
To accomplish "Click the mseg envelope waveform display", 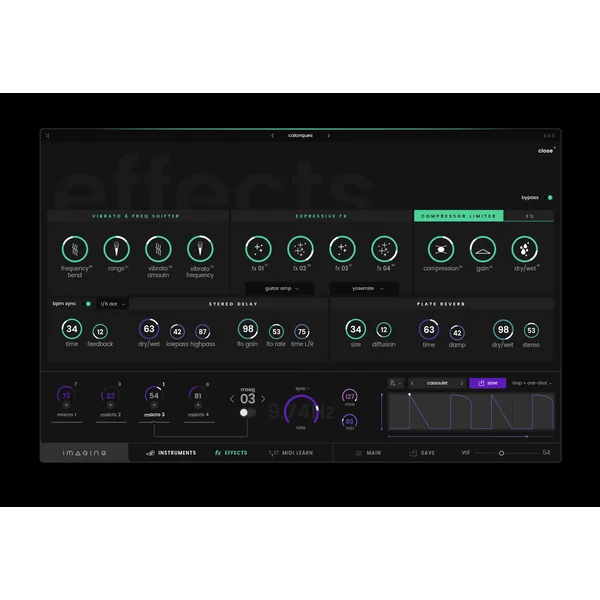I will pyautogui.click(x=471, y=412).
